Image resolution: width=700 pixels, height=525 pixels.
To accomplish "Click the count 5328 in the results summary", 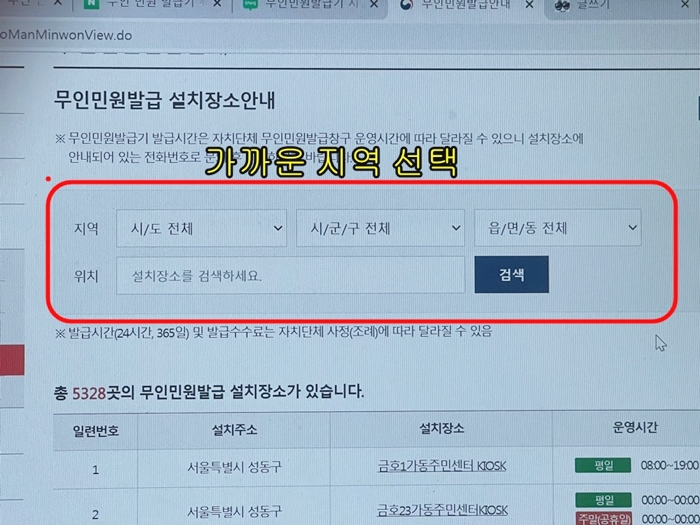I will coord(89,393).
